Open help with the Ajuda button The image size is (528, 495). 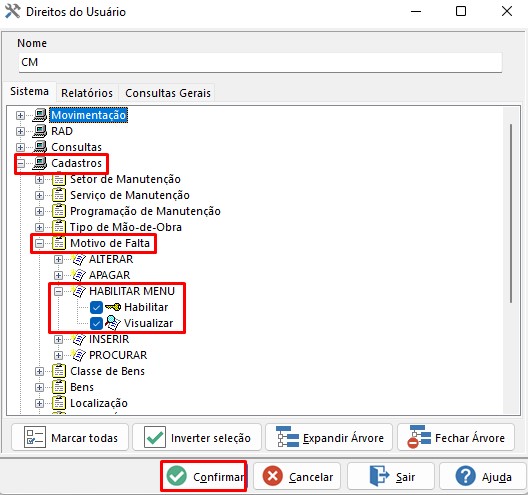(x=483, y=476)
